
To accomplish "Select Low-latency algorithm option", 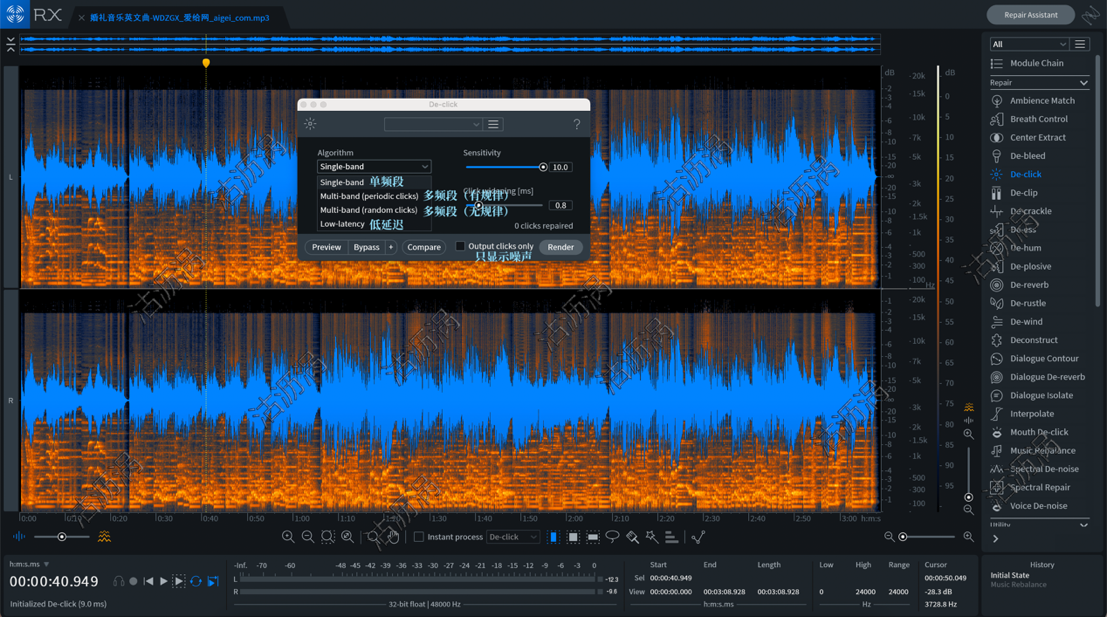I will tap(342, 224).
